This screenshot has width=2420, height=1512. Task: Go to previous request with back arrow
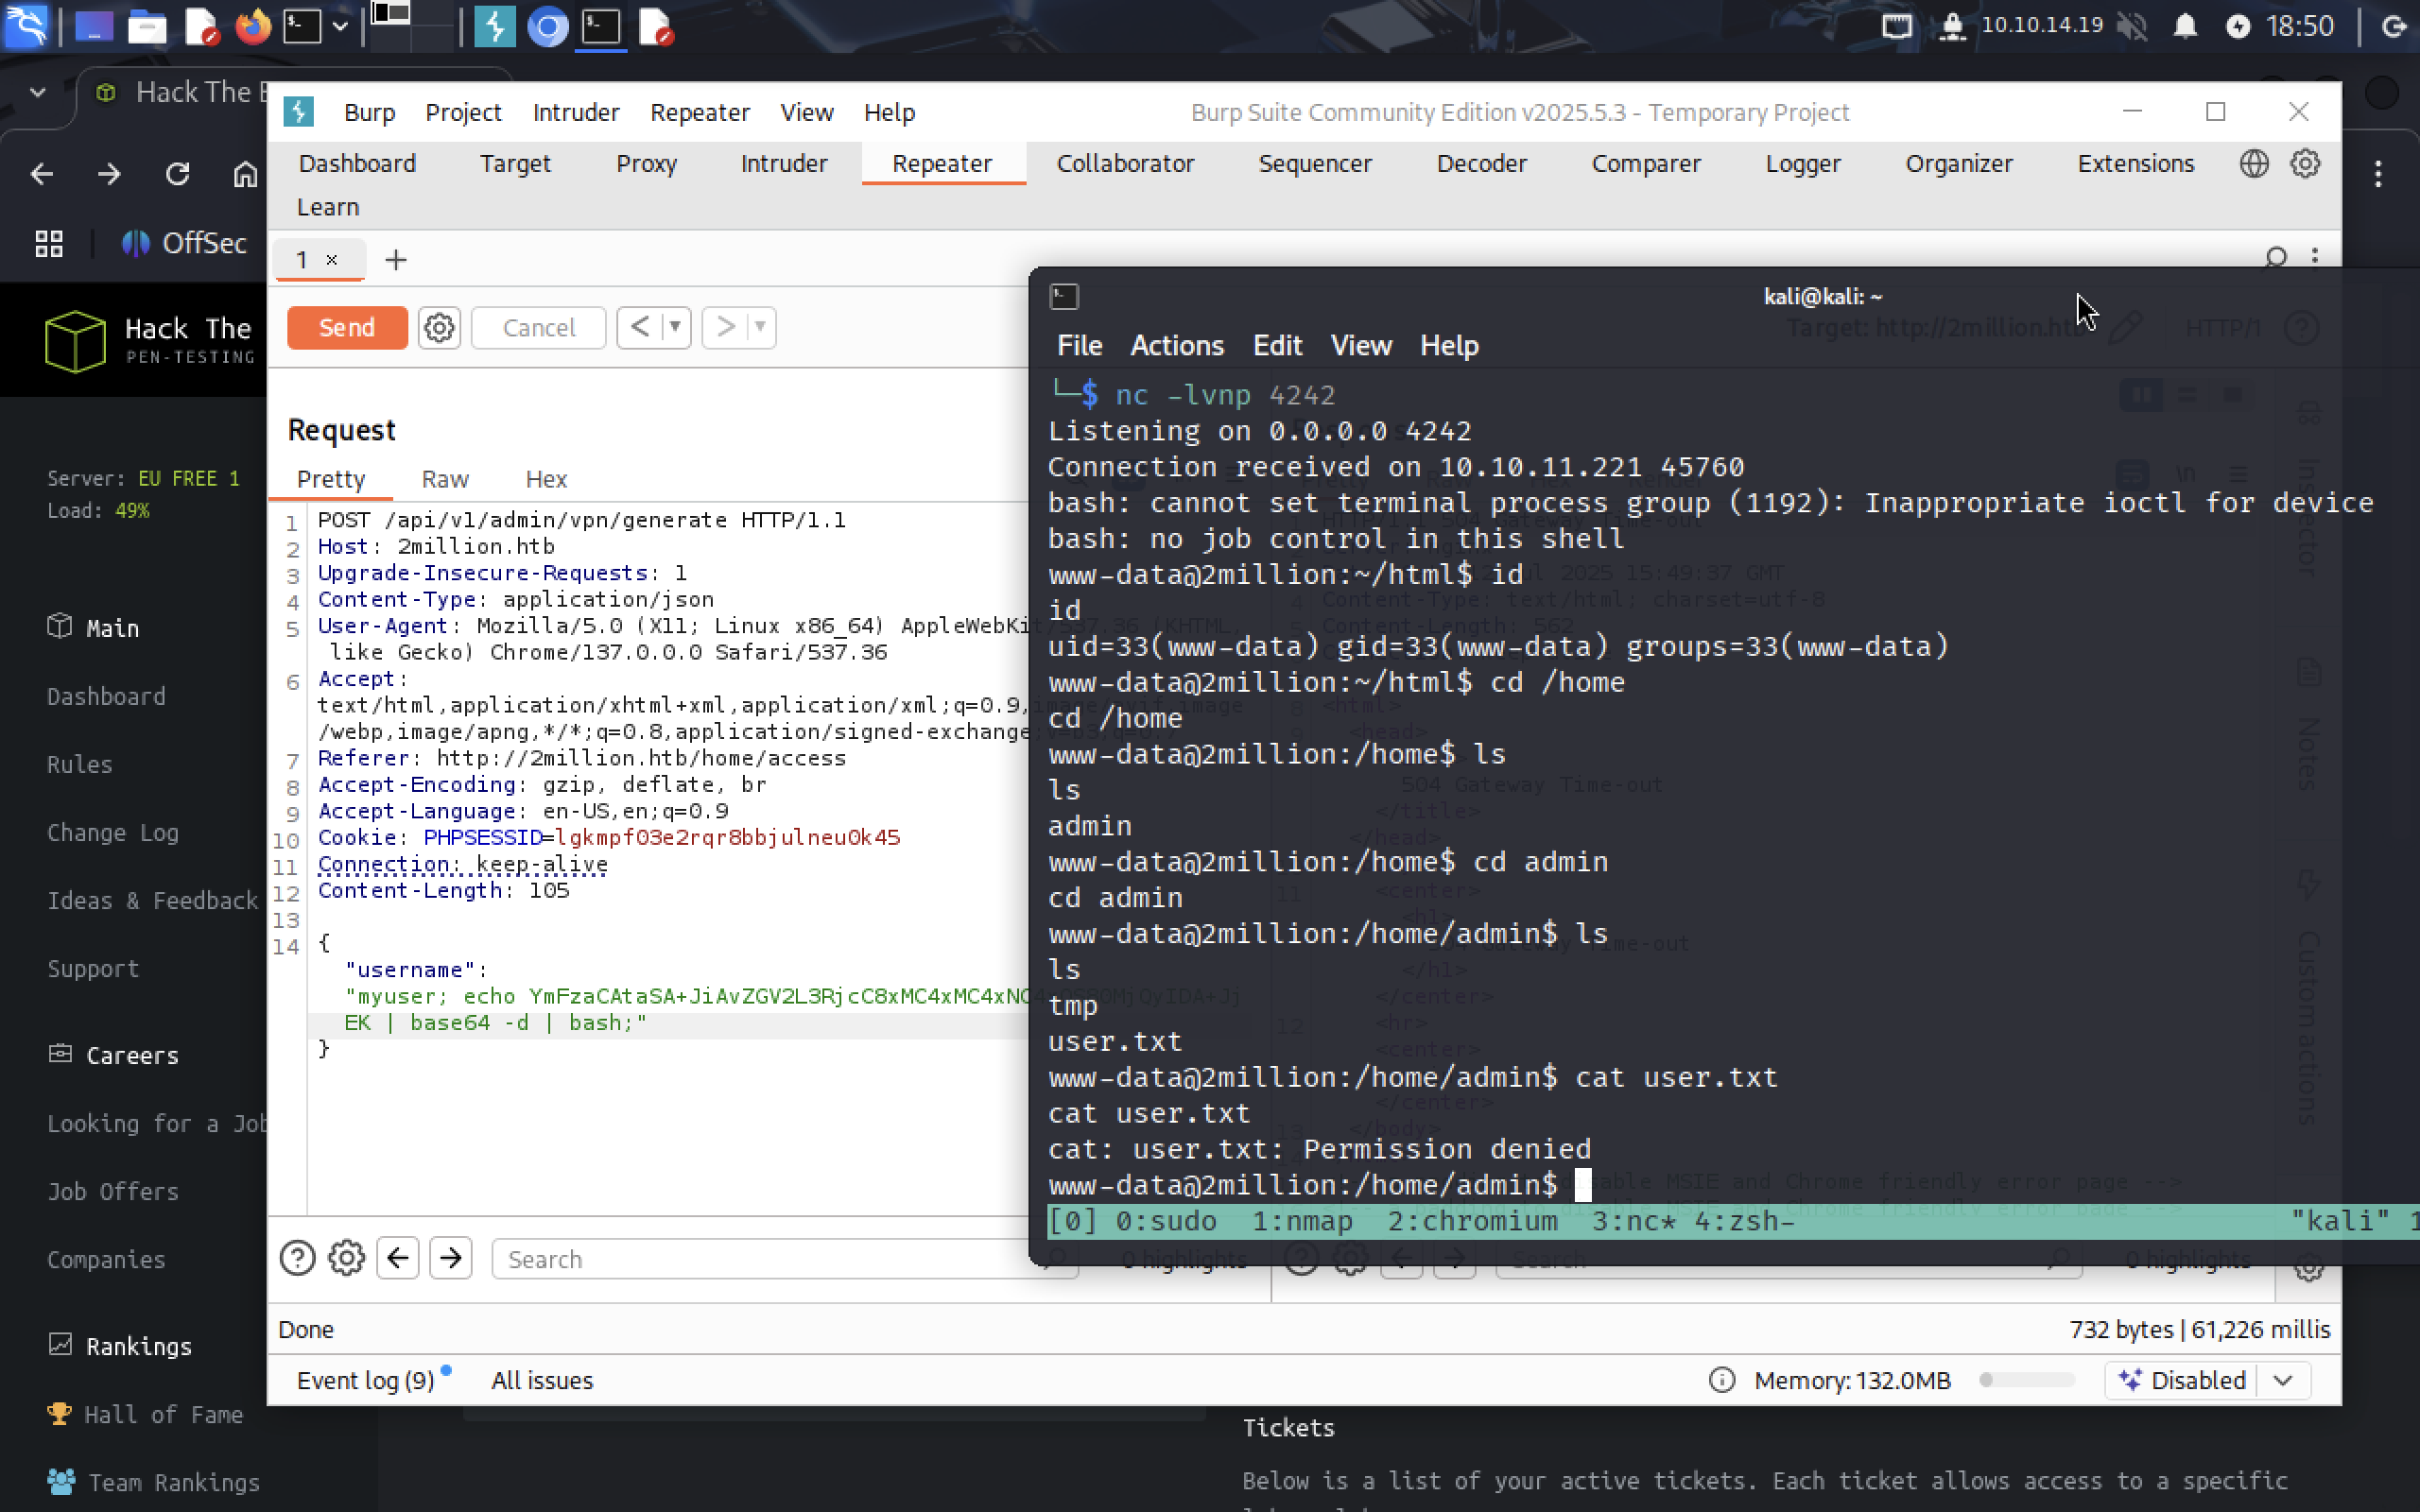pos(640,327)
